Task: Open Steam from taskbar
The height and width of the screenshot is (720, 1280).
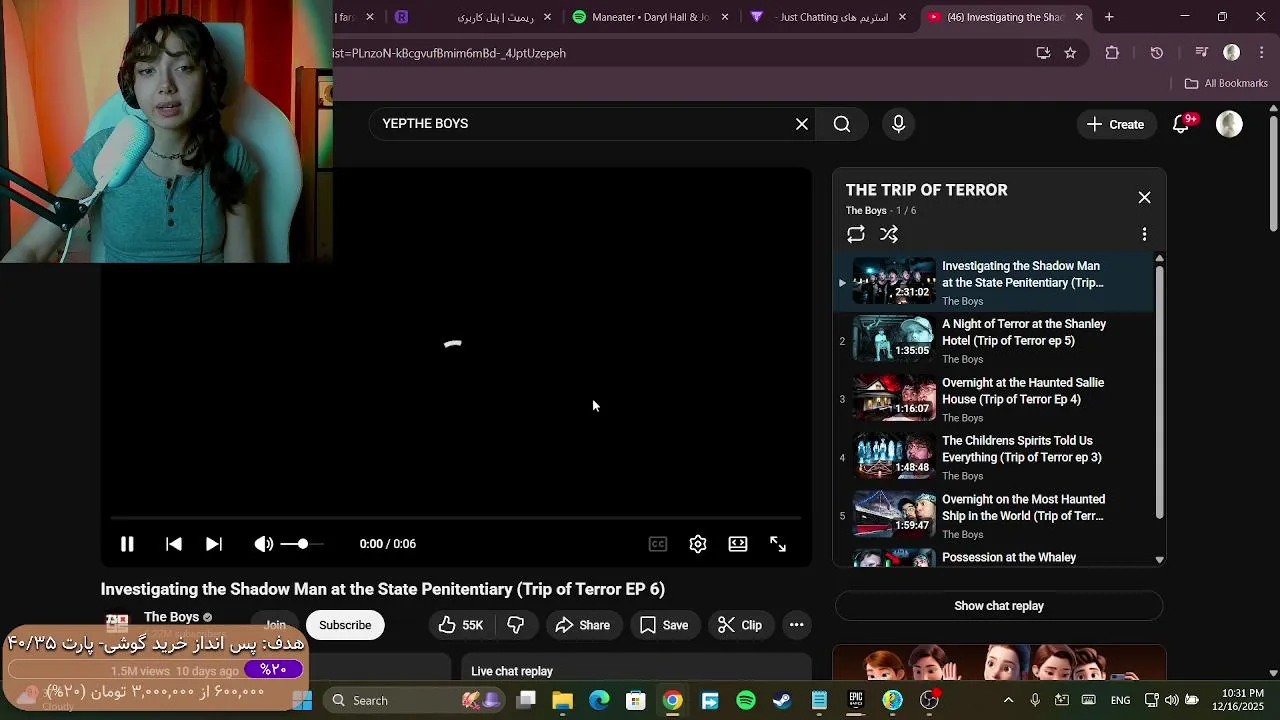Action: [782, 700]
